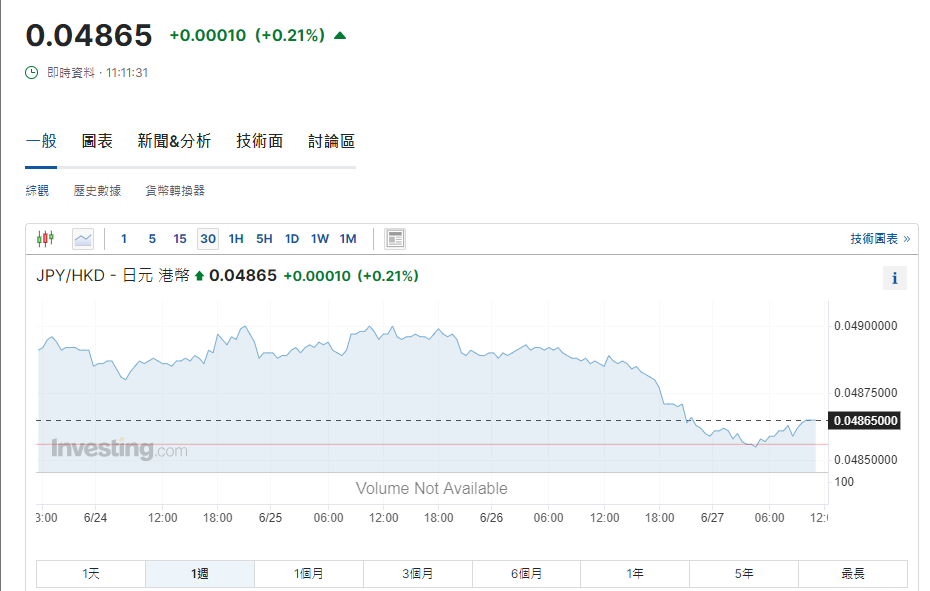This screenshot has height=591, width=930.
Task: Click the news table icon in chart toolbar
Action: pos(395,239)
